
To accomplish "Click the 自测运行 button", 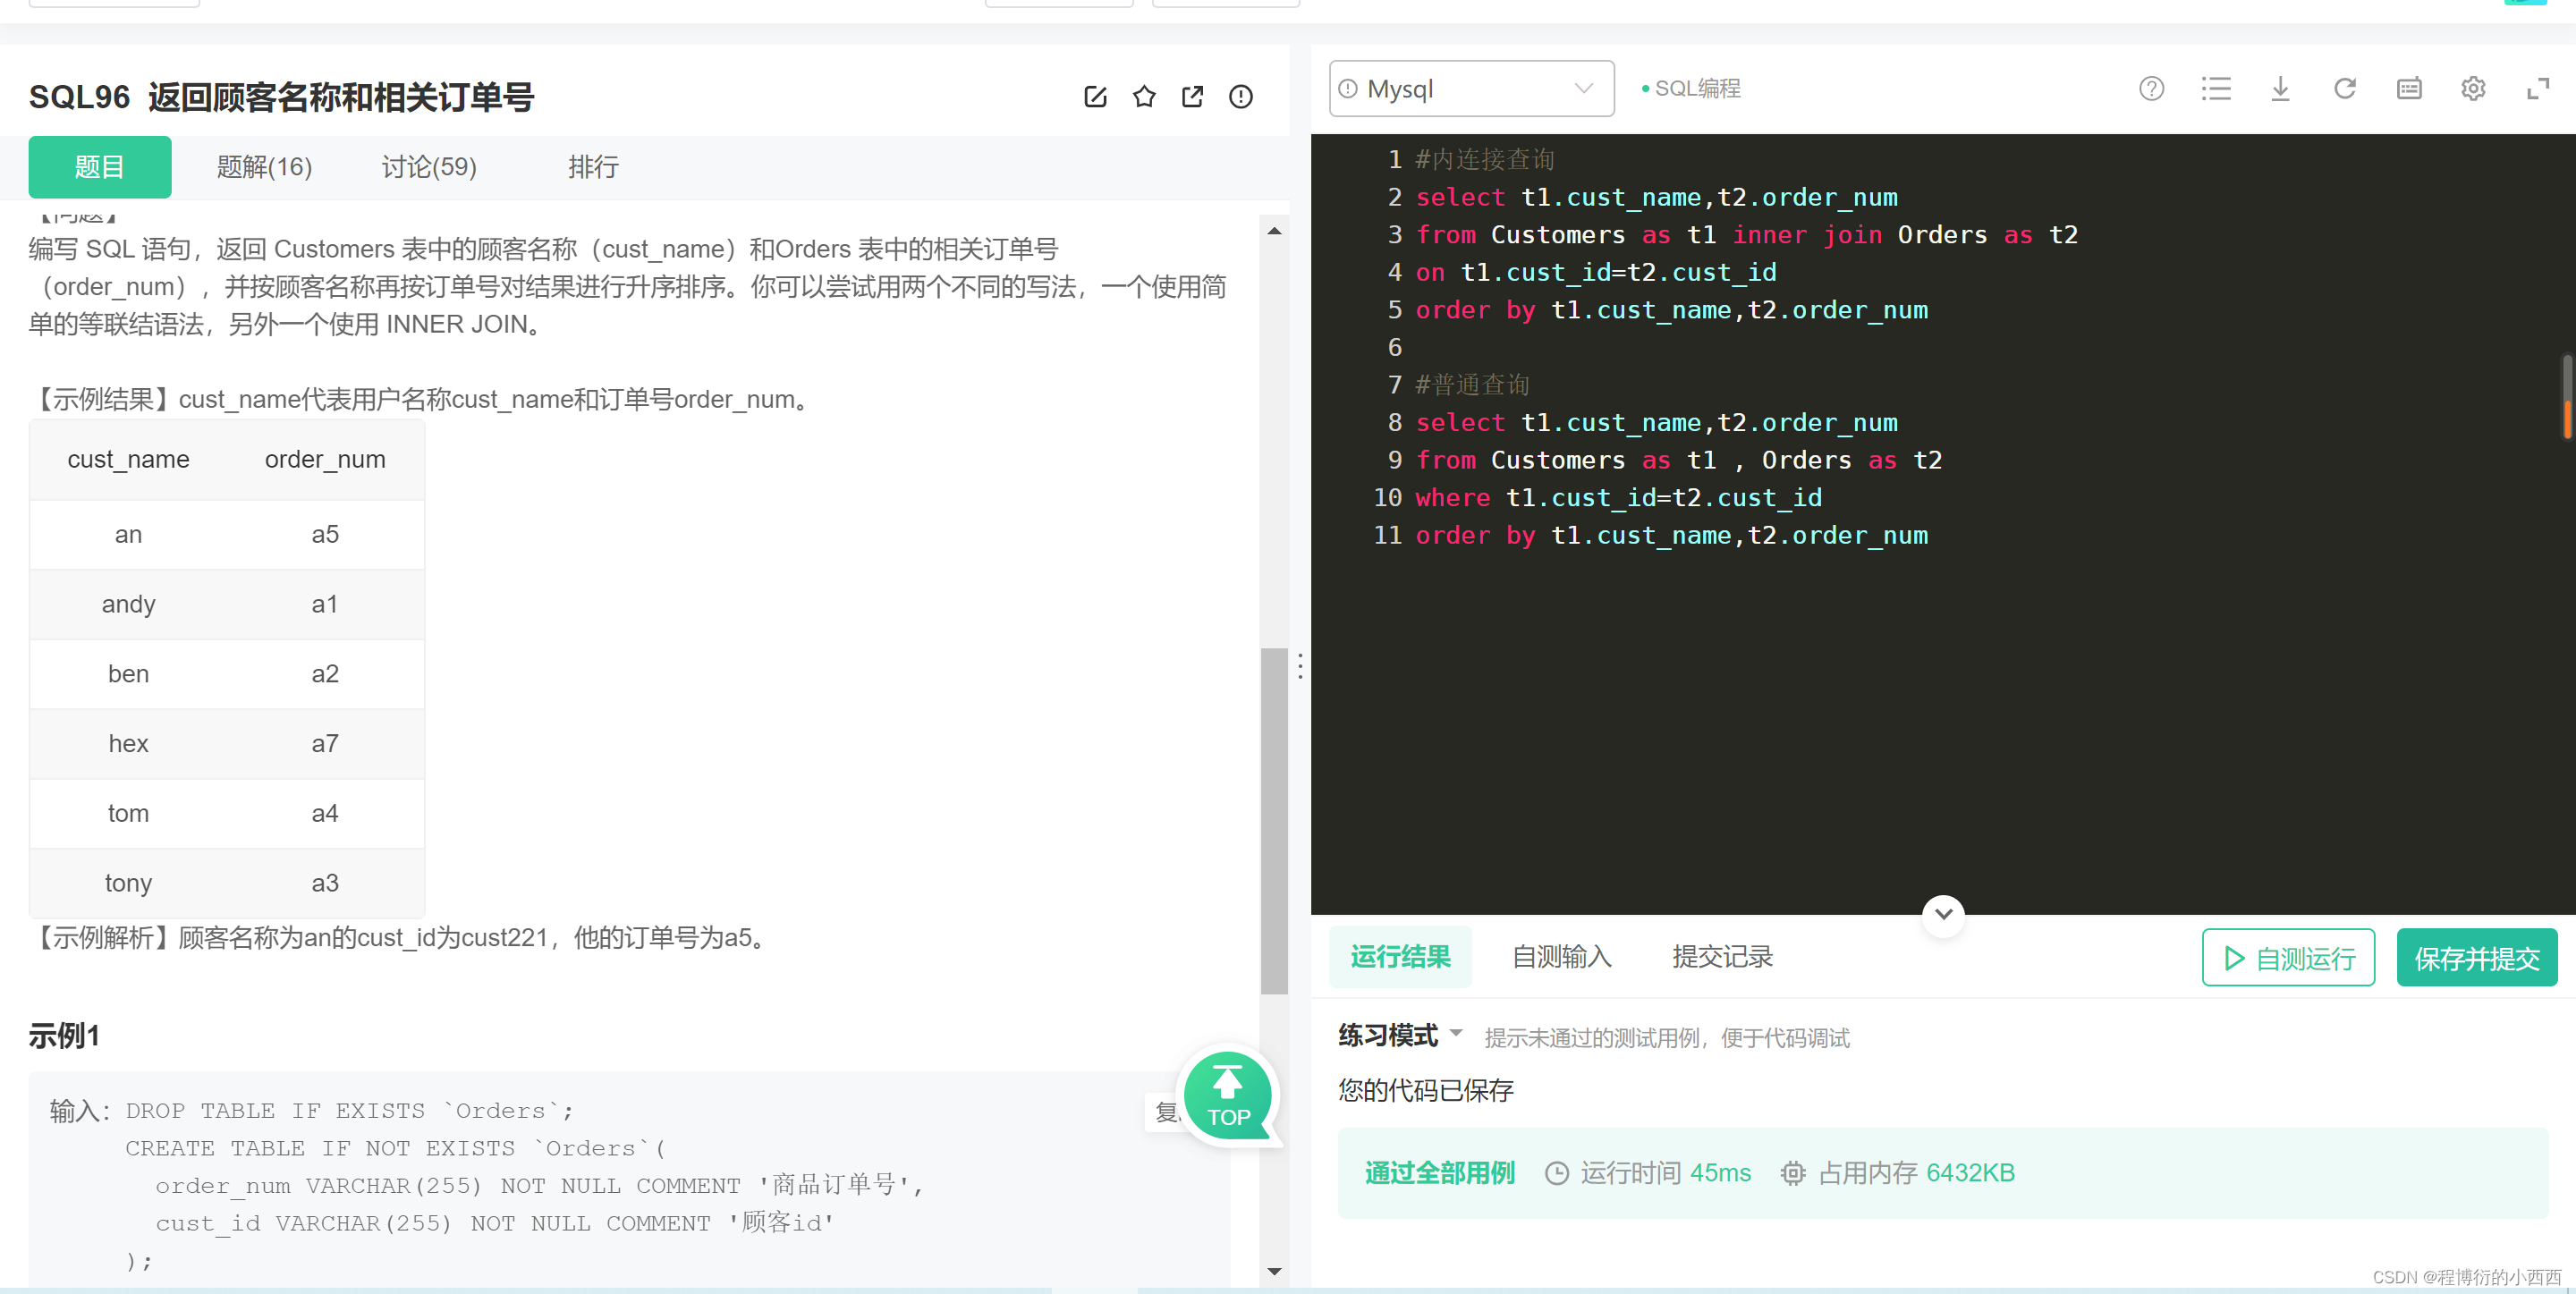I will pyautogui.click(x=2288, y=958).
